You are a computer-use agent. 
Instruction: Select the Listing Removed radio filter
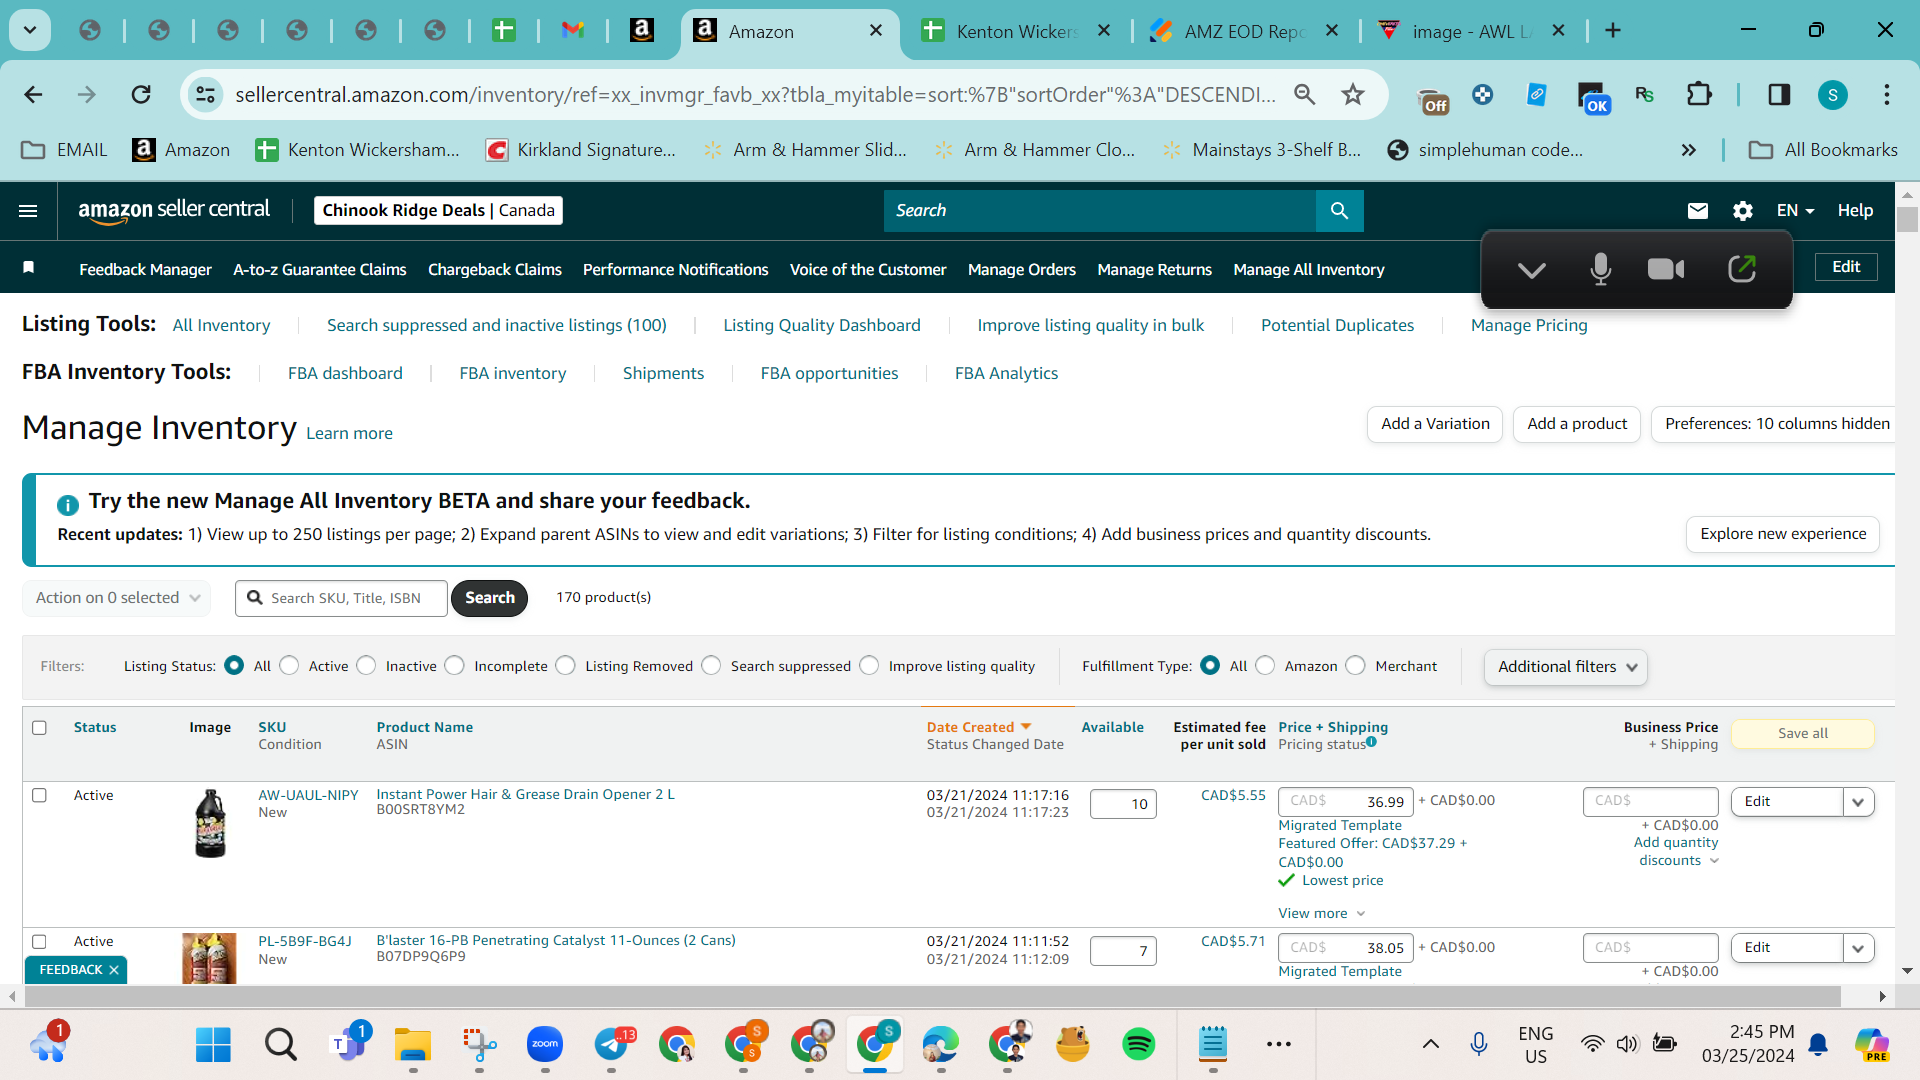click(x=566, y=666)
